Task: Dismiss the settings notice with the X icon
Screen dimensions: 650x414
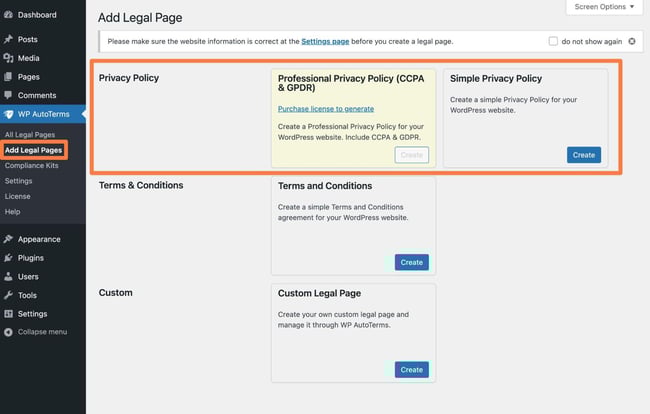Action: 632,41
